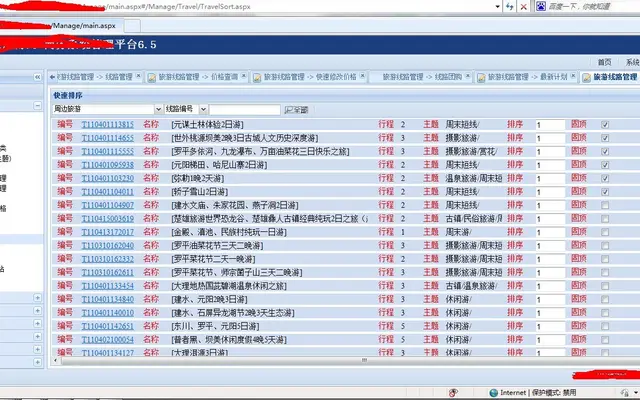Open route link T110401113815
640x400 pixels.
coord(108,124)
